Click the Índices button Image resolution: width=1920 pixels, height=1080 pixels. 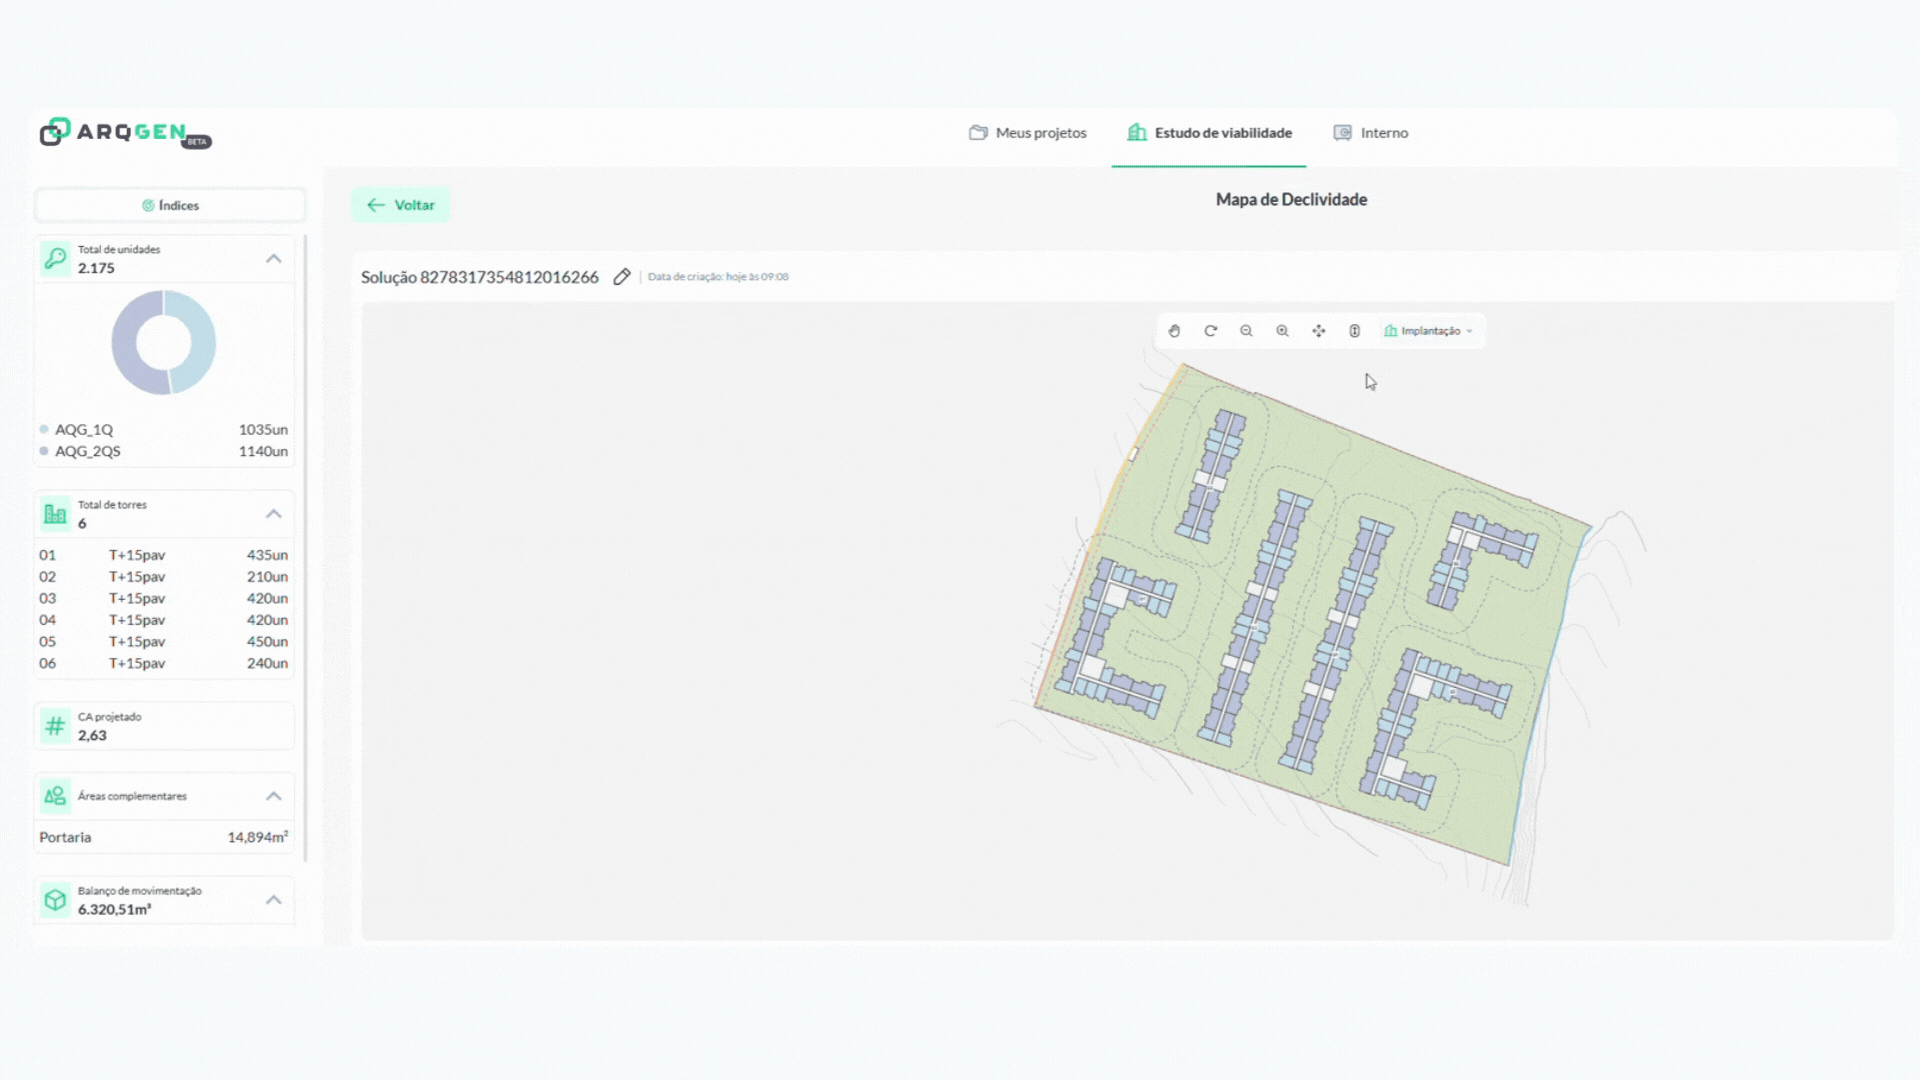pyautogui.click(x=170, y=205)
